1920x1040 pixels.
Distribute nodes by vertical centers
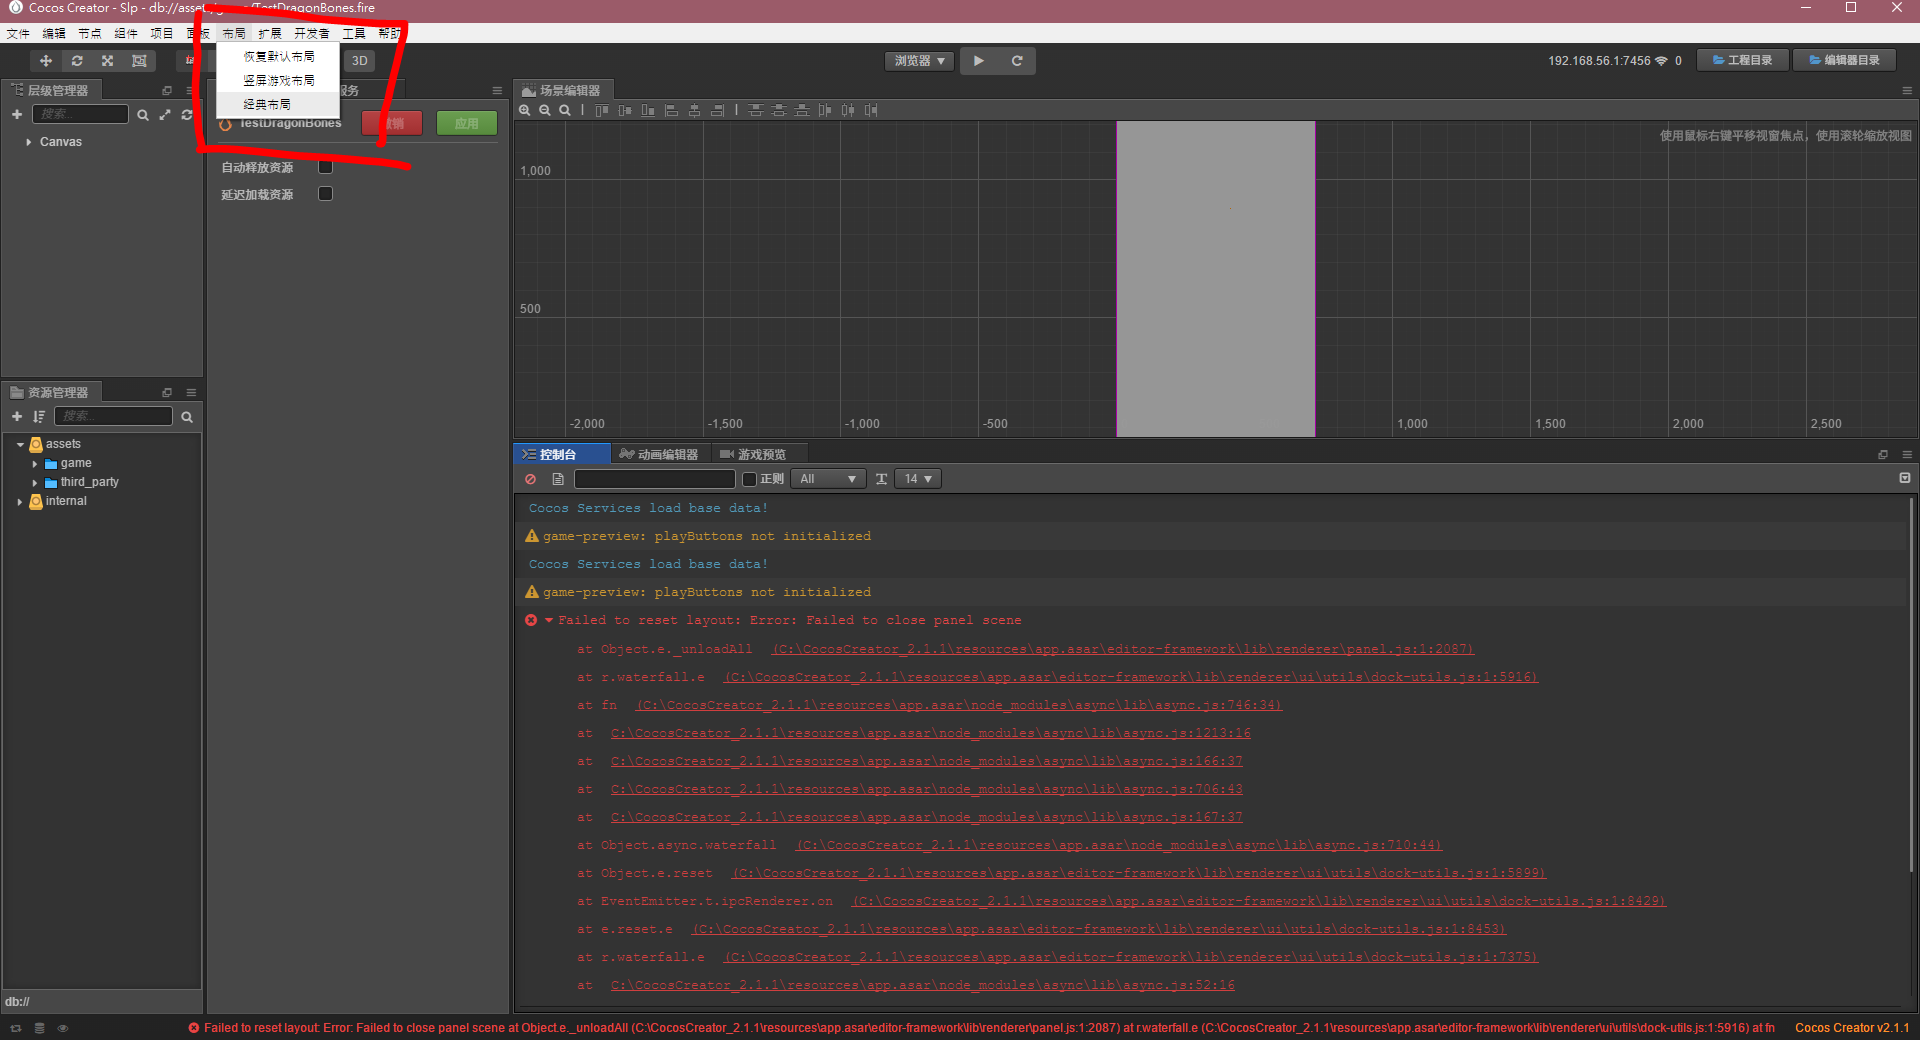click(x=779, y=110)
